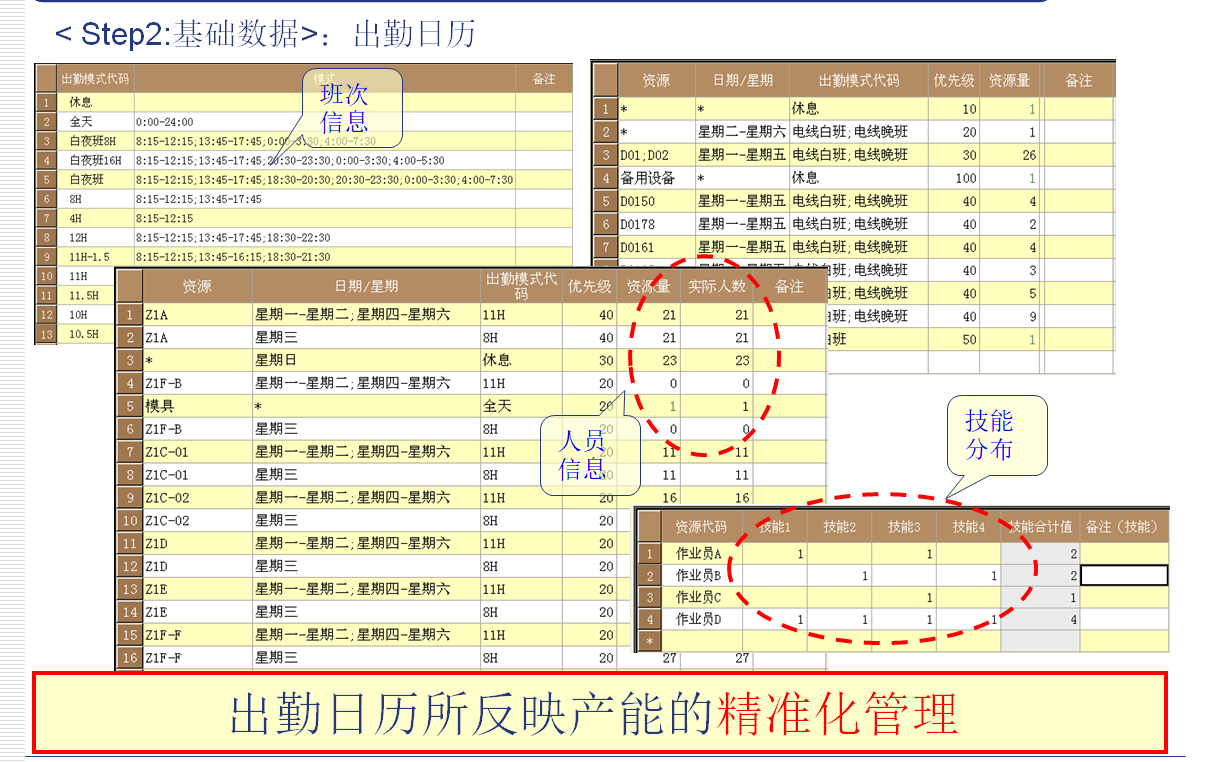Click the 班次信息 callout bubble
Screen dimensions: 1216x762
coord(345,108)
